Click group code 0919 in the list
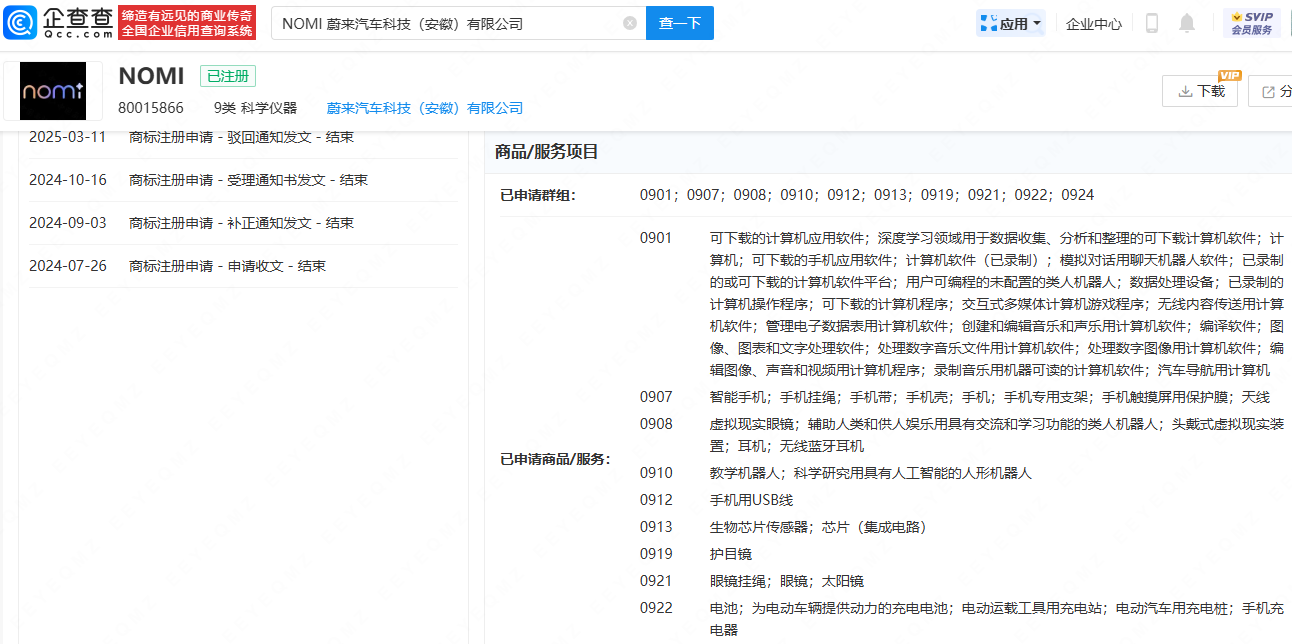Viewport: 1292px width, 644px height. click(x=656, y=554)
